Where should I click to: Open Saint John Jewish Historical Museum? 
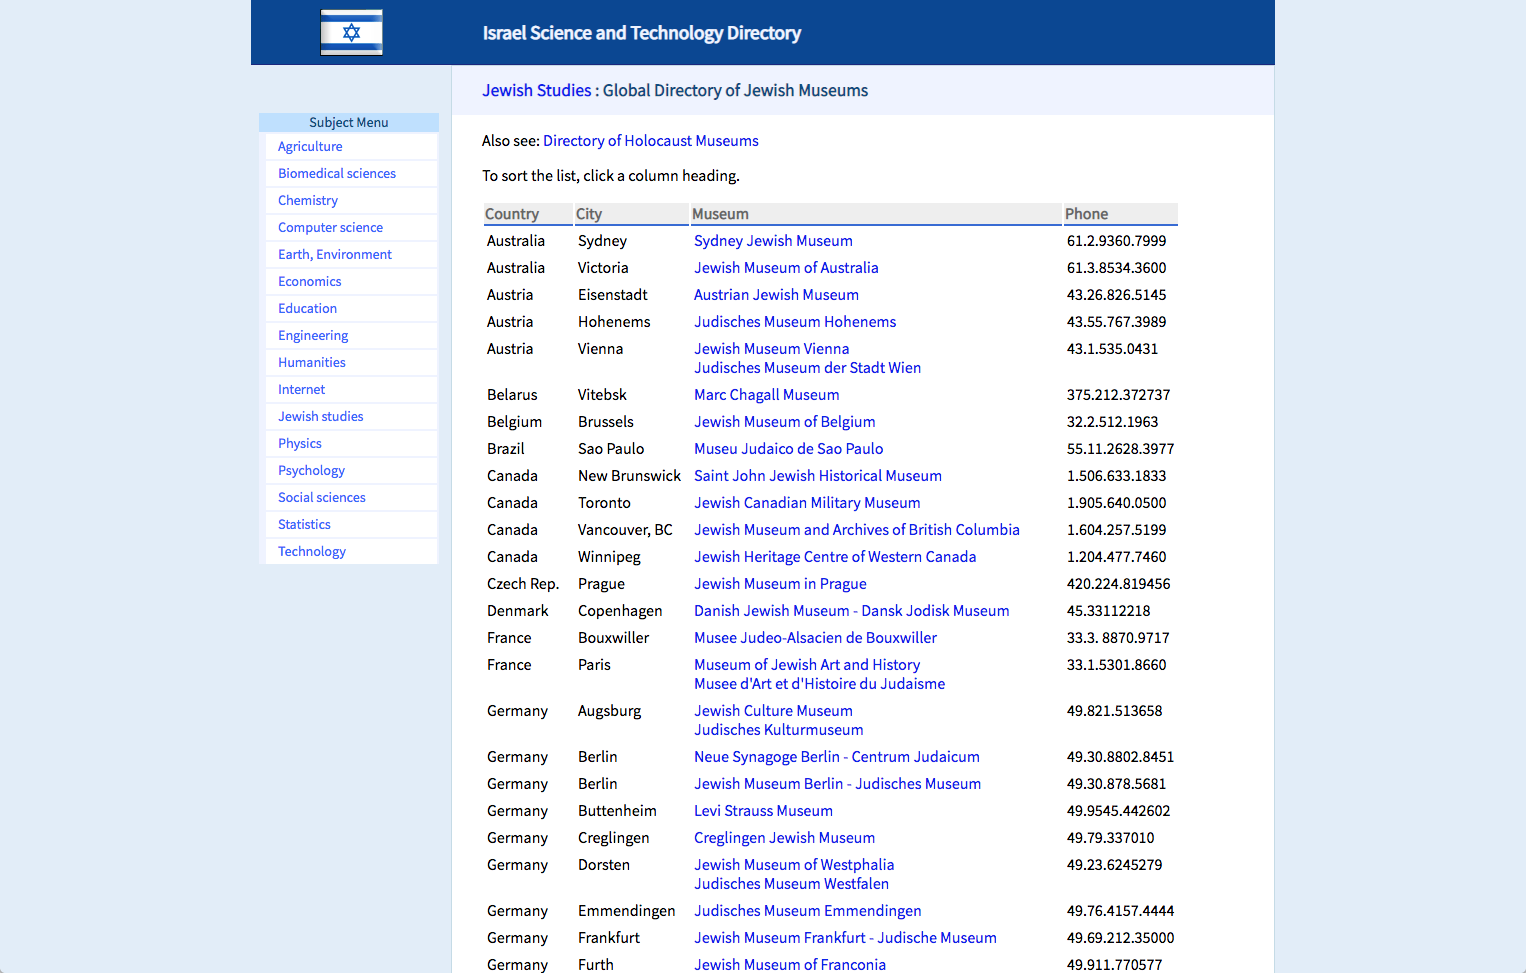coord(818,476)
